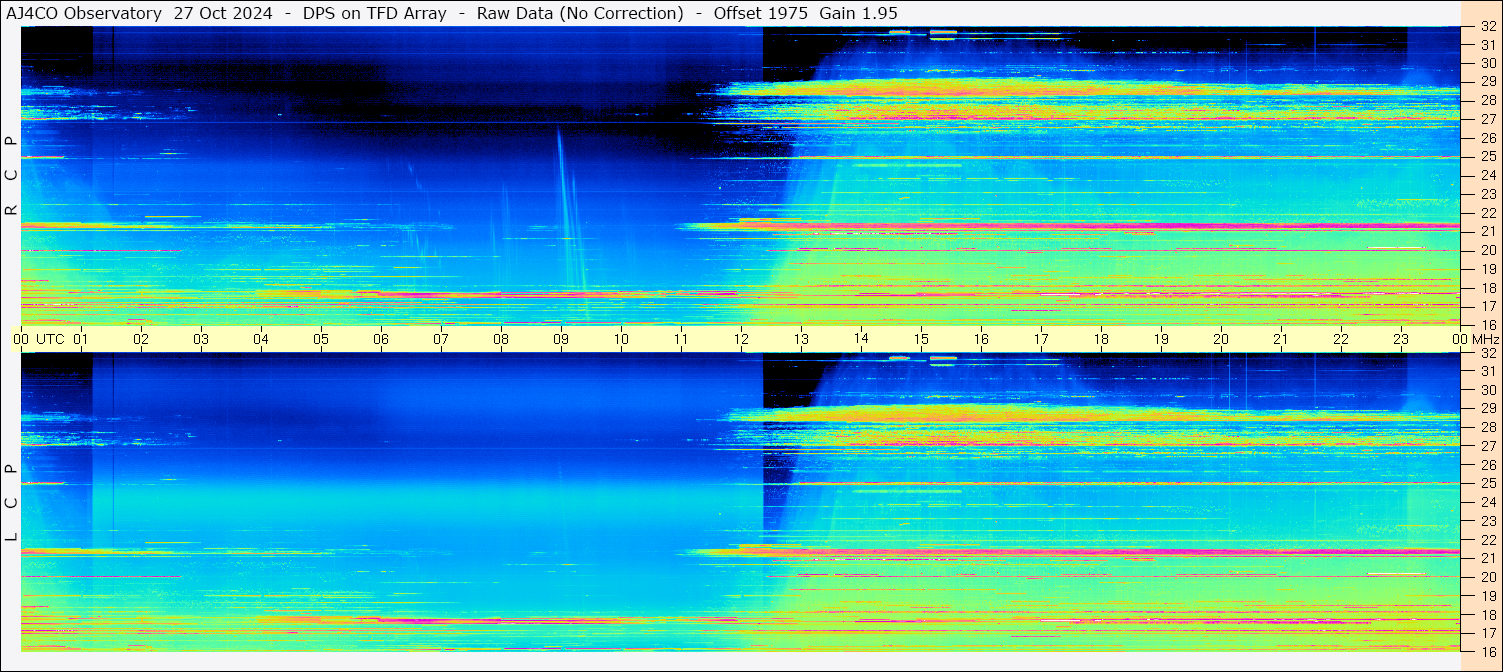Select hour 03 on the time axis
1503x672 pixels.
(201, 339)
